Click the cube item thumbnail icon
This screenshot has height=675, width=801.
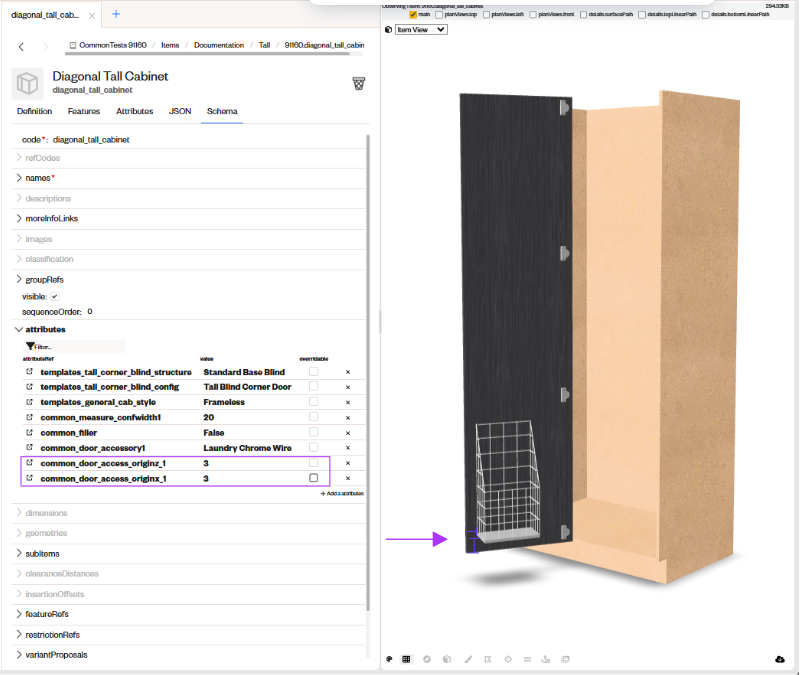click(x=27, y=83)
